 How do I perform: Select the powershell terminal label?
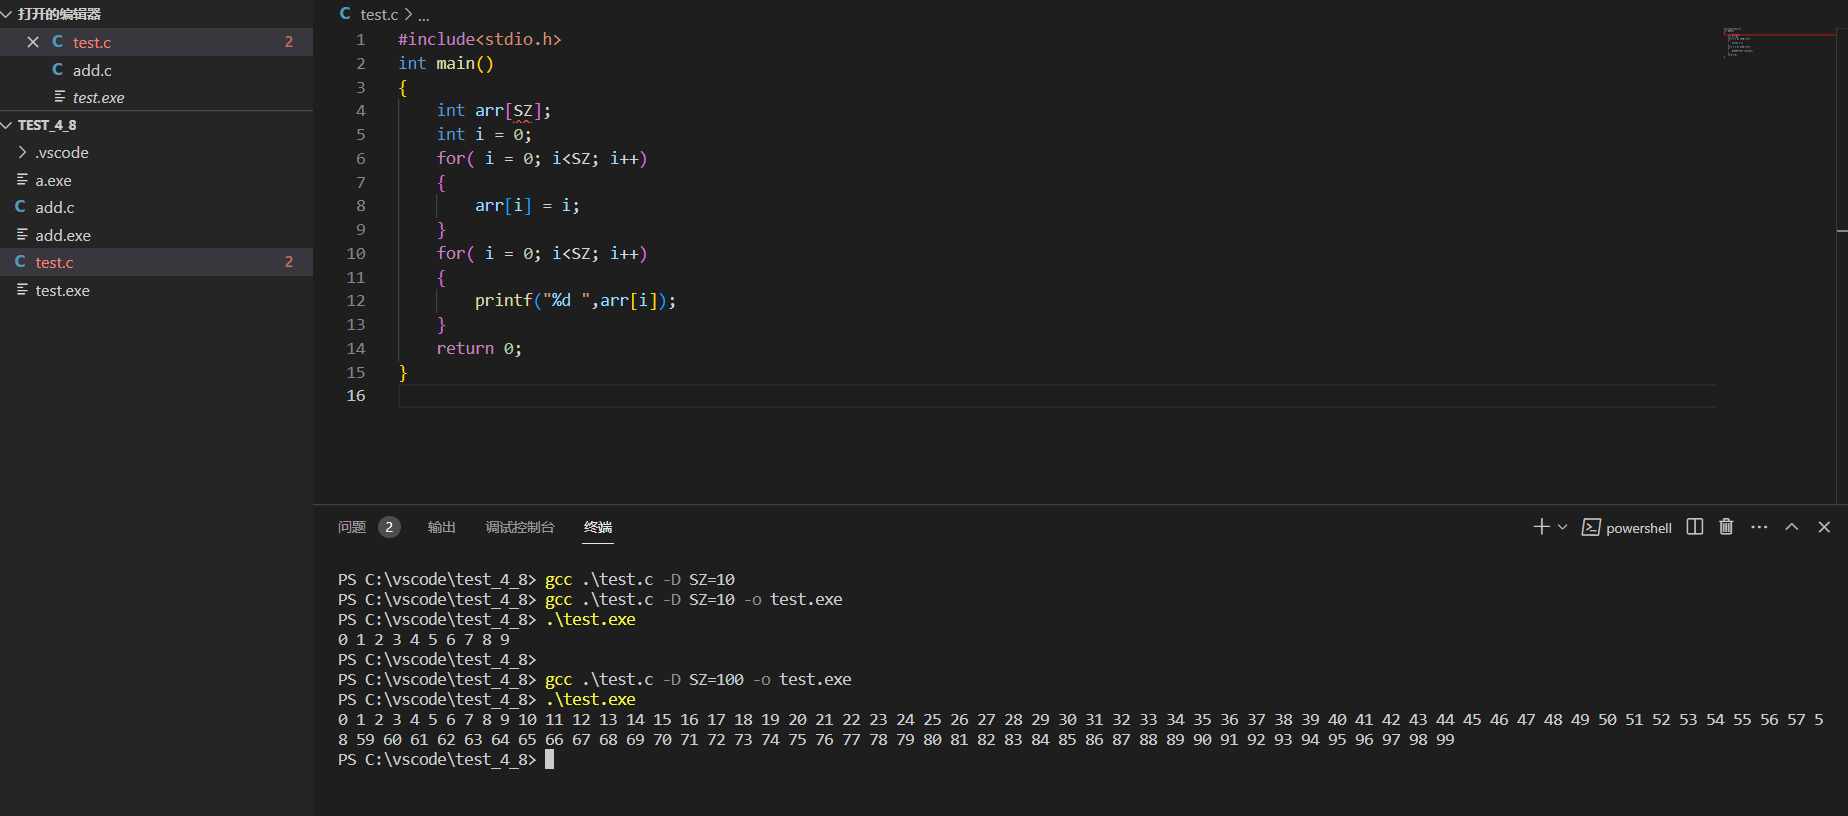[x=1627, y=528]
